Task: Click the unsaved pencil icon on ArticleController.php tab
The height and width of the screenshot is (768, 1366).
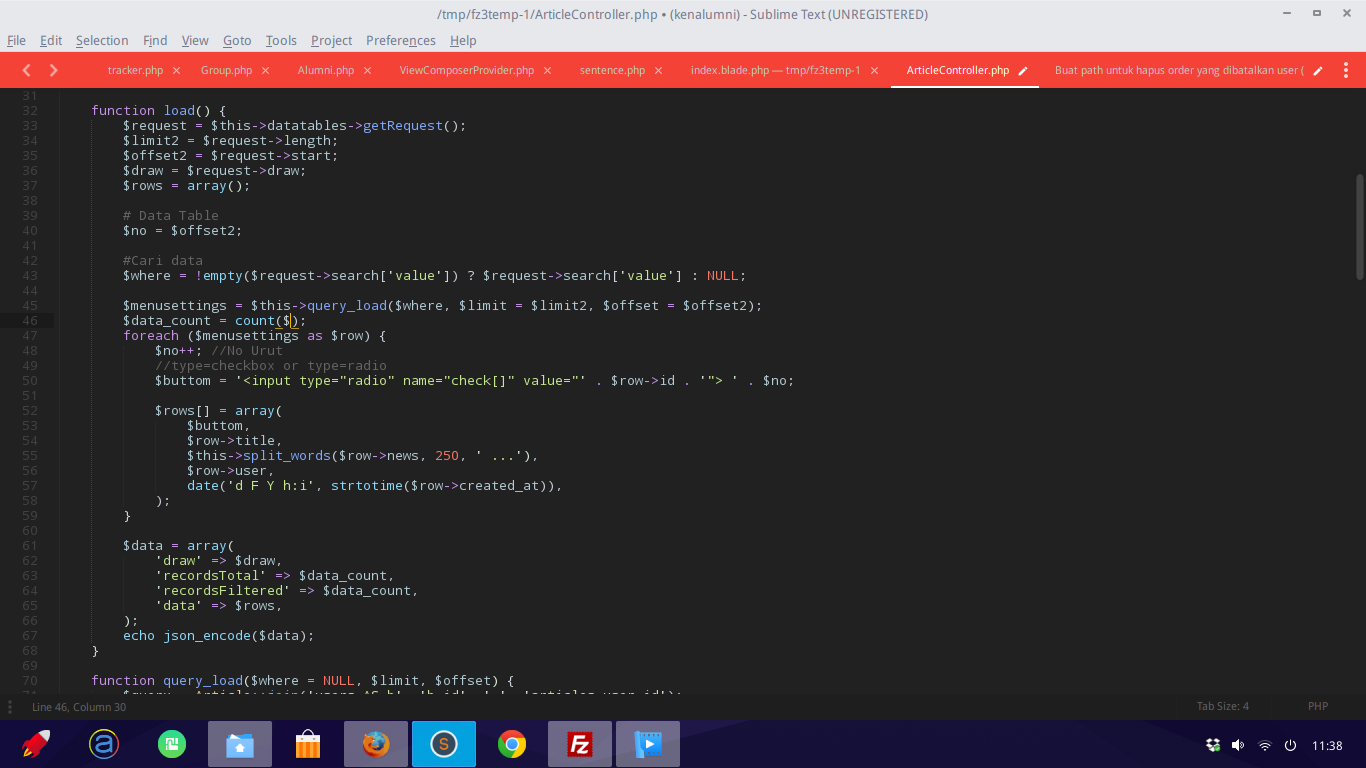Action: coord(1023,71)
